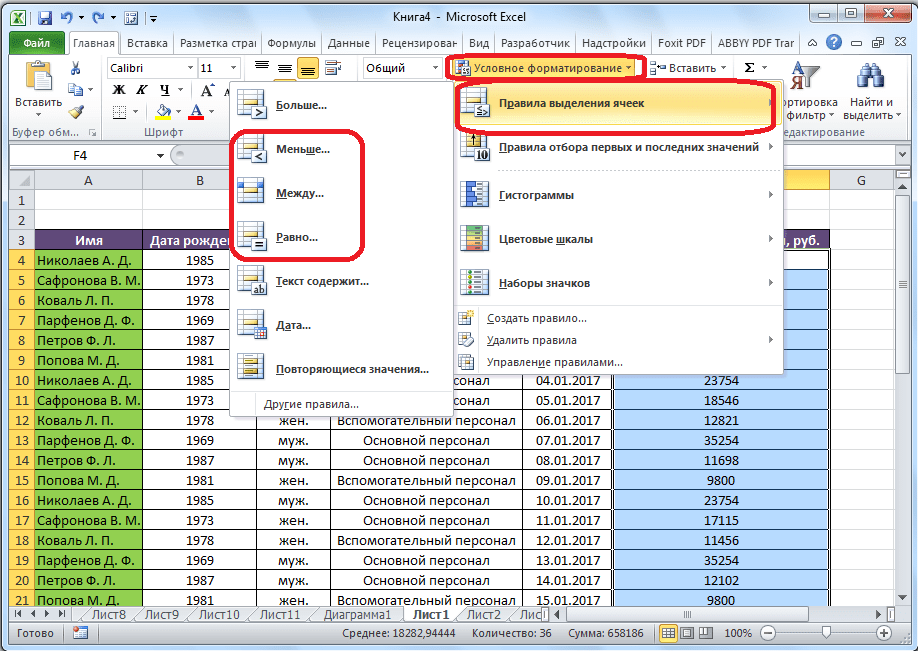
Task: Switch to Page Layout view in status bar
Action: pos(689,634)
